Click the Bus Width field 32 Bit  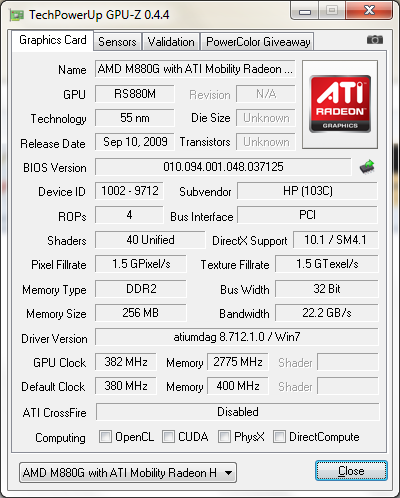(327, 289)
